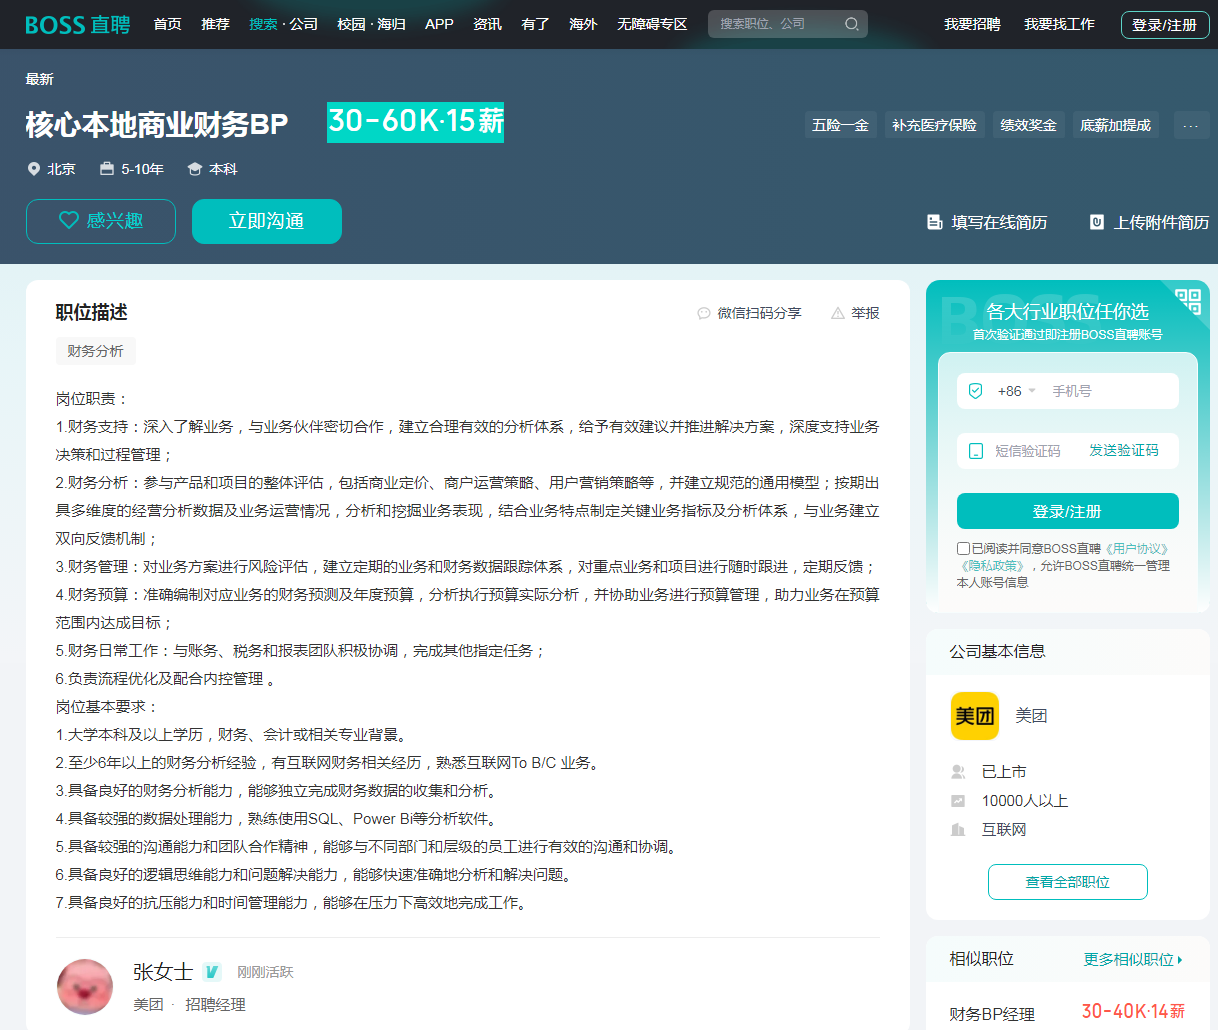
Task: Open the 资讯 nav item
Action: (x=487, y=24)
